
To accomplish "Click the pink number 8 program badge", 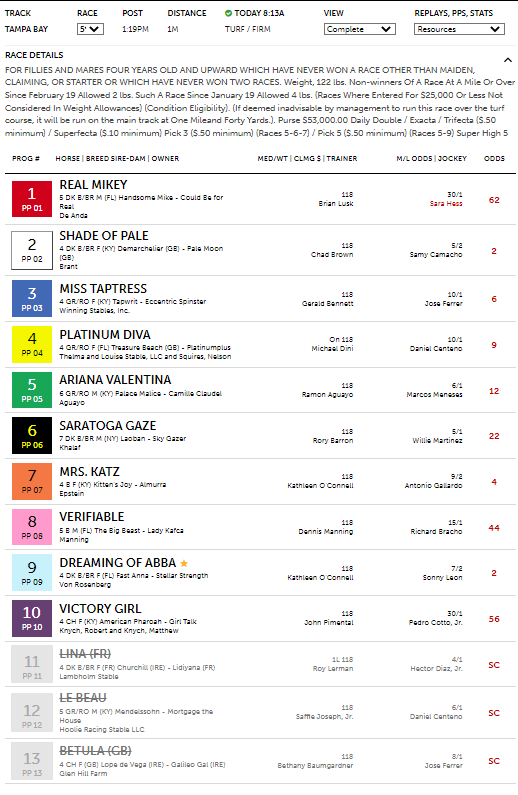I will click(32, 527).
